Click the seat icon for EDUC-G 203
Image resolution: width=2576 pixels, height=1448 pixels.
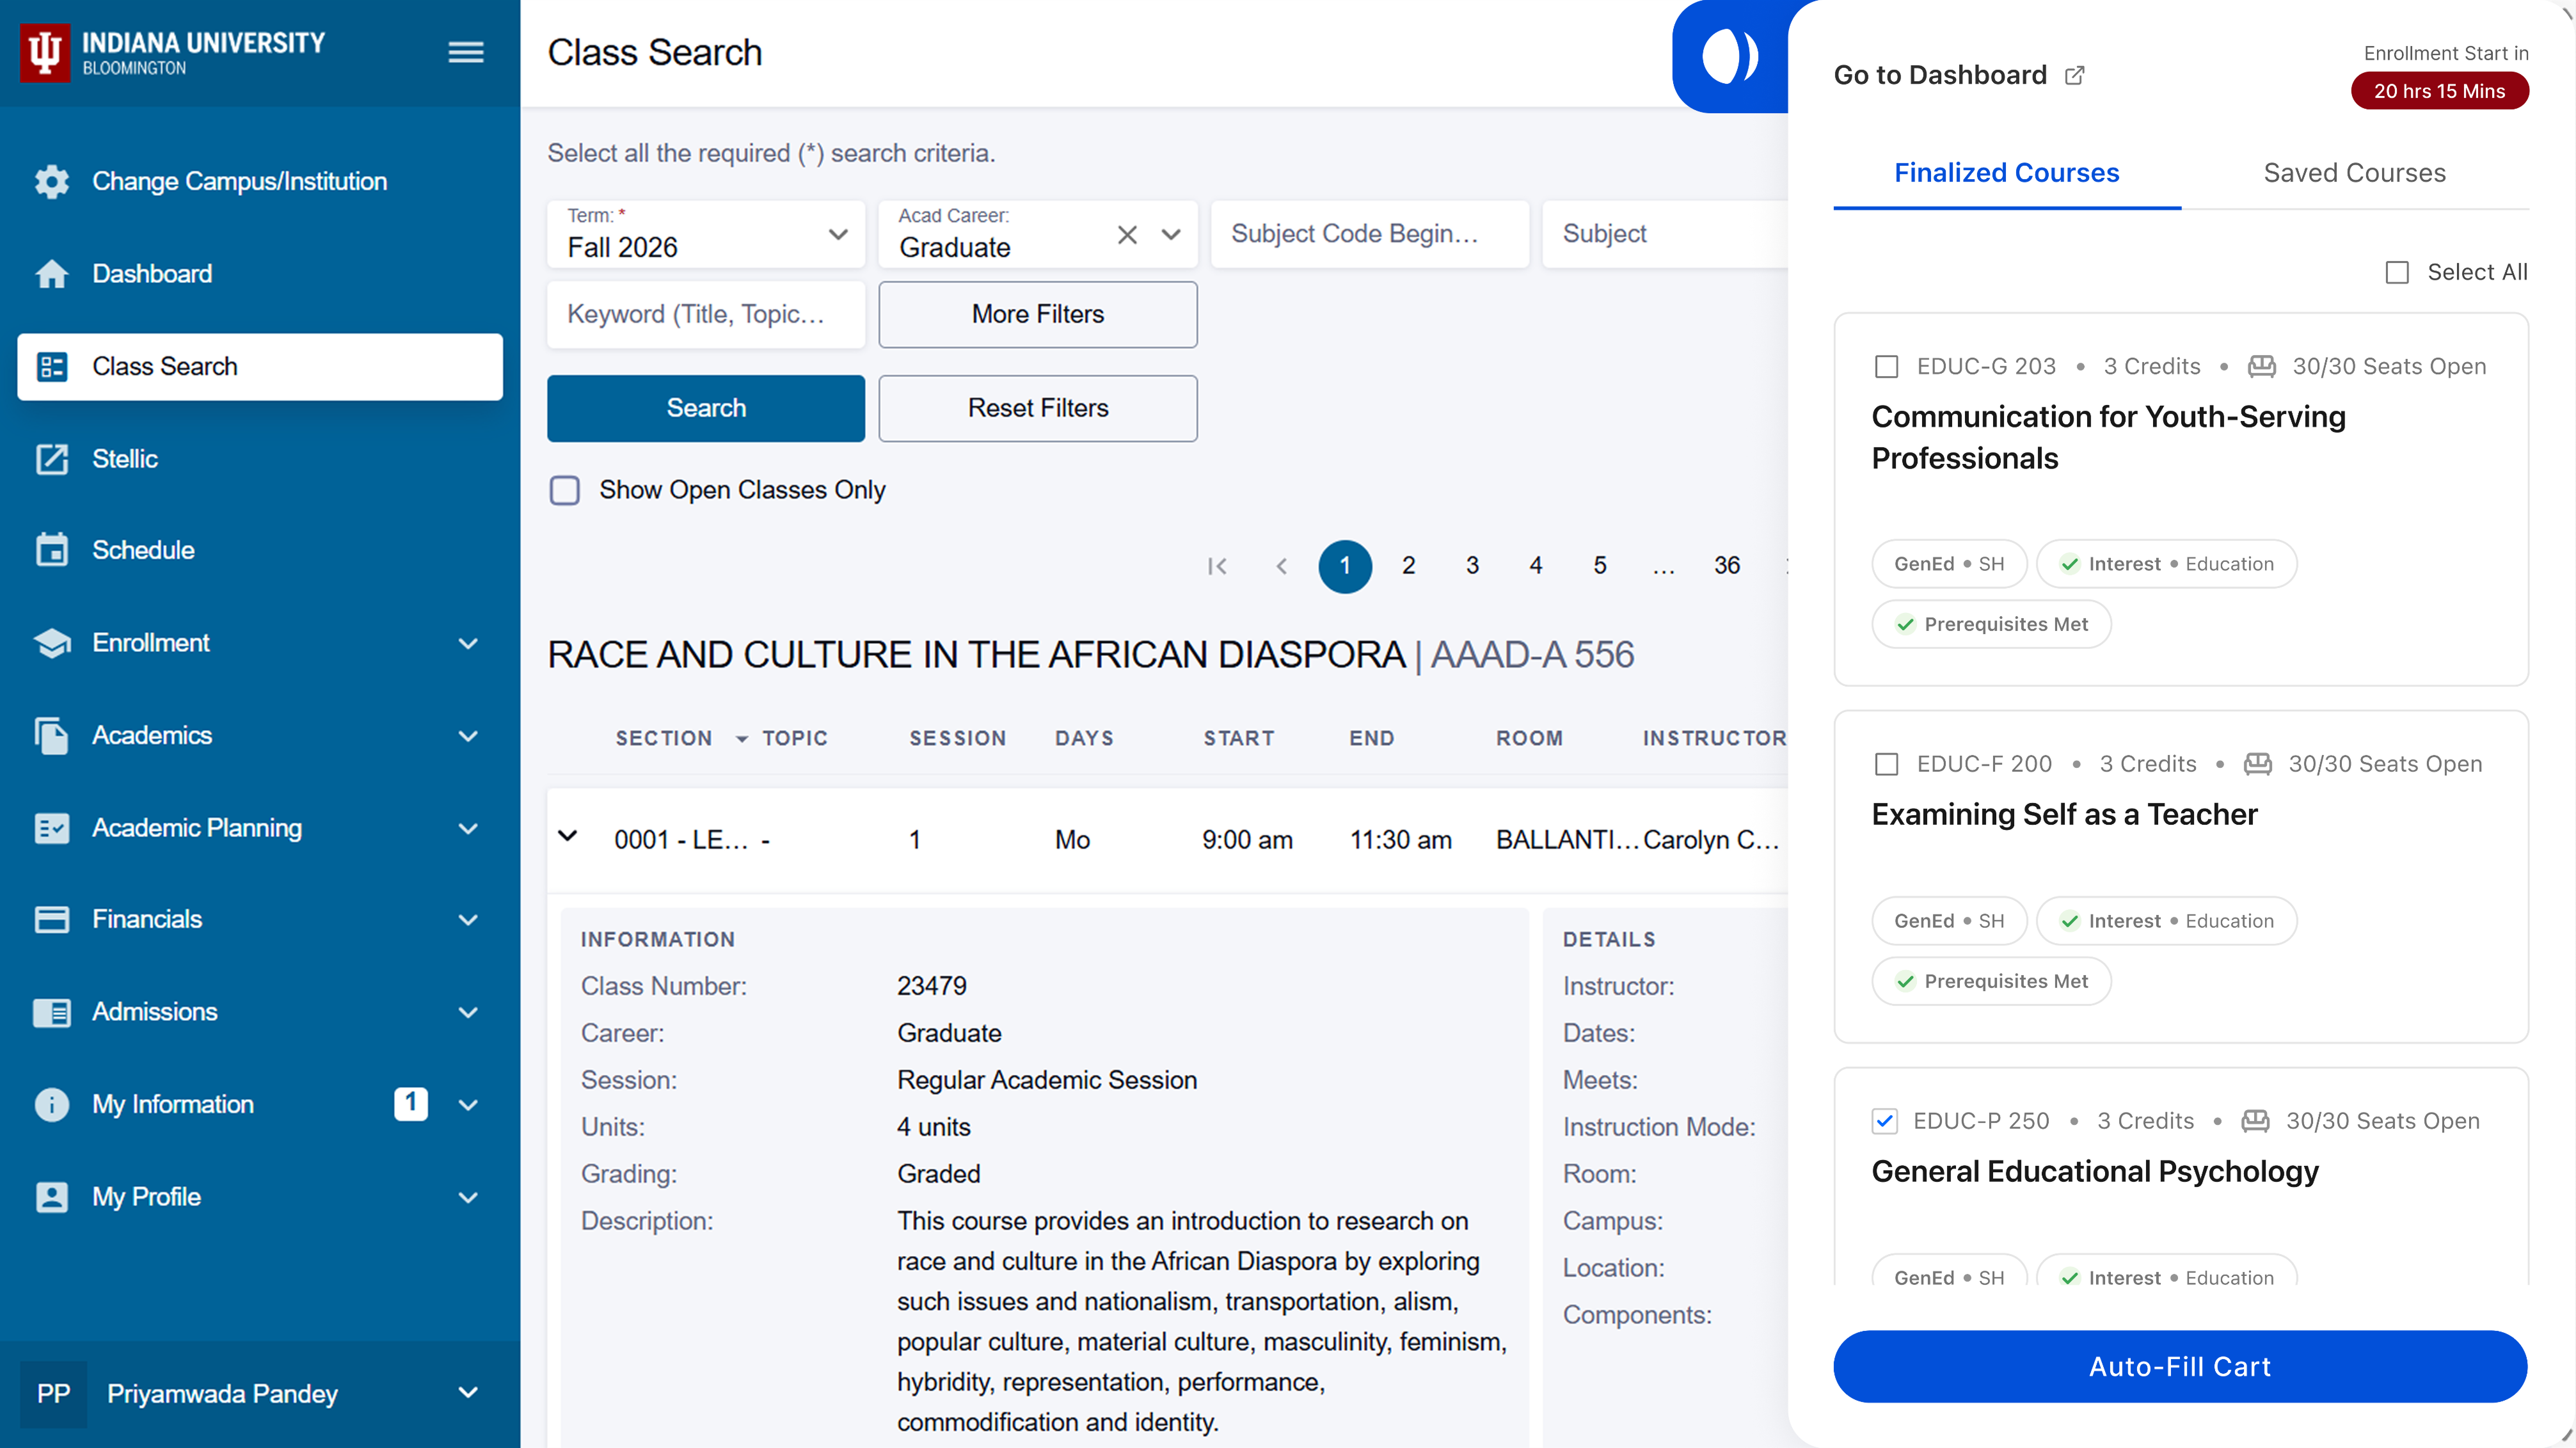click(x=2262, y=366)
